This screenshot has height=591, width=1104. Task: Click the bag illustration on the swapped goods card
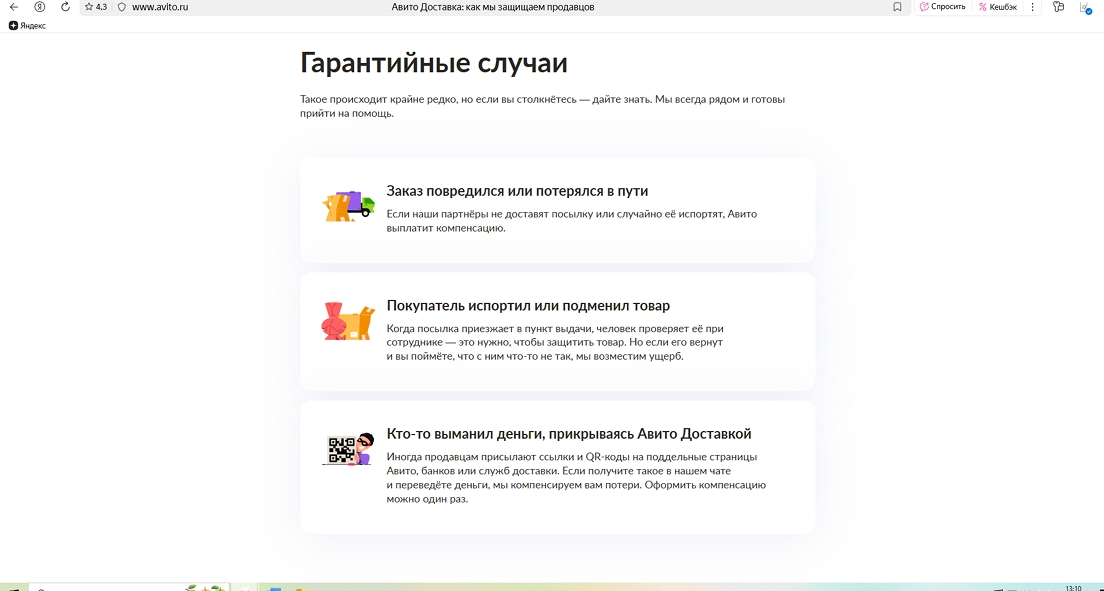pos(347,322)
